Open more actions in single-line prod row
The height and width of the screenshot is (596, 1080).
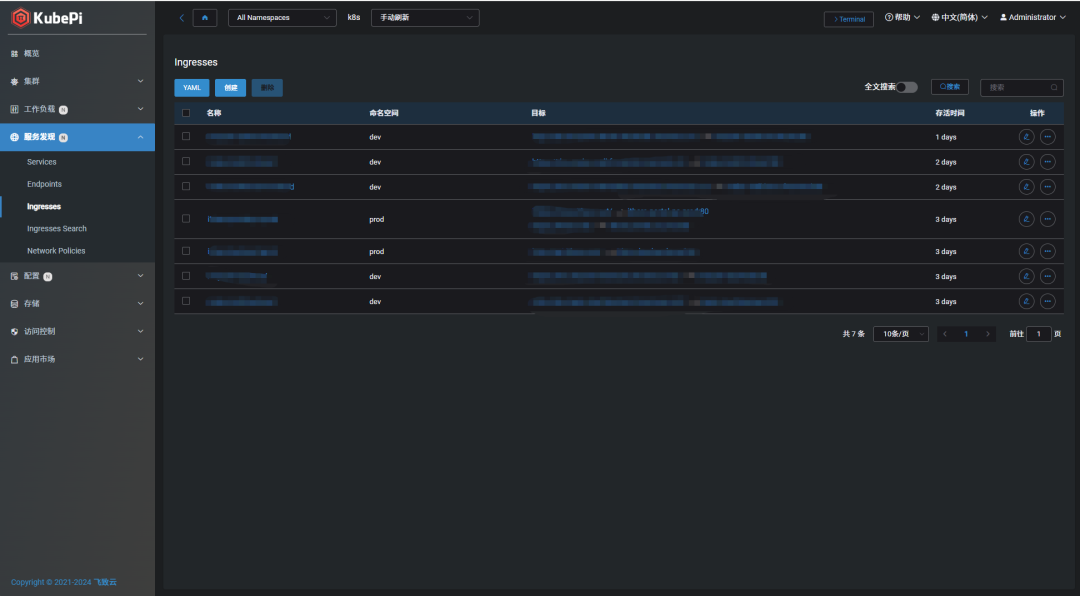click(1048, 251)
